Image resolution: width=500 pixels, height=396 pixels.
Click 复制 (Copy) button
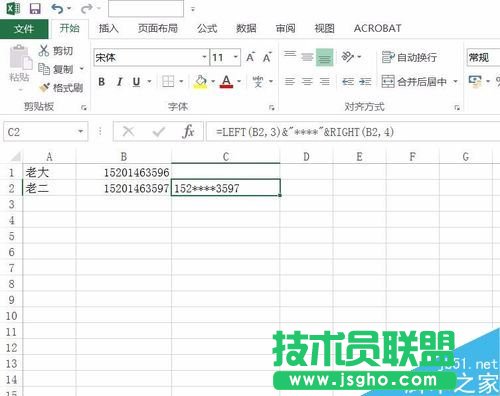[56, 69]
